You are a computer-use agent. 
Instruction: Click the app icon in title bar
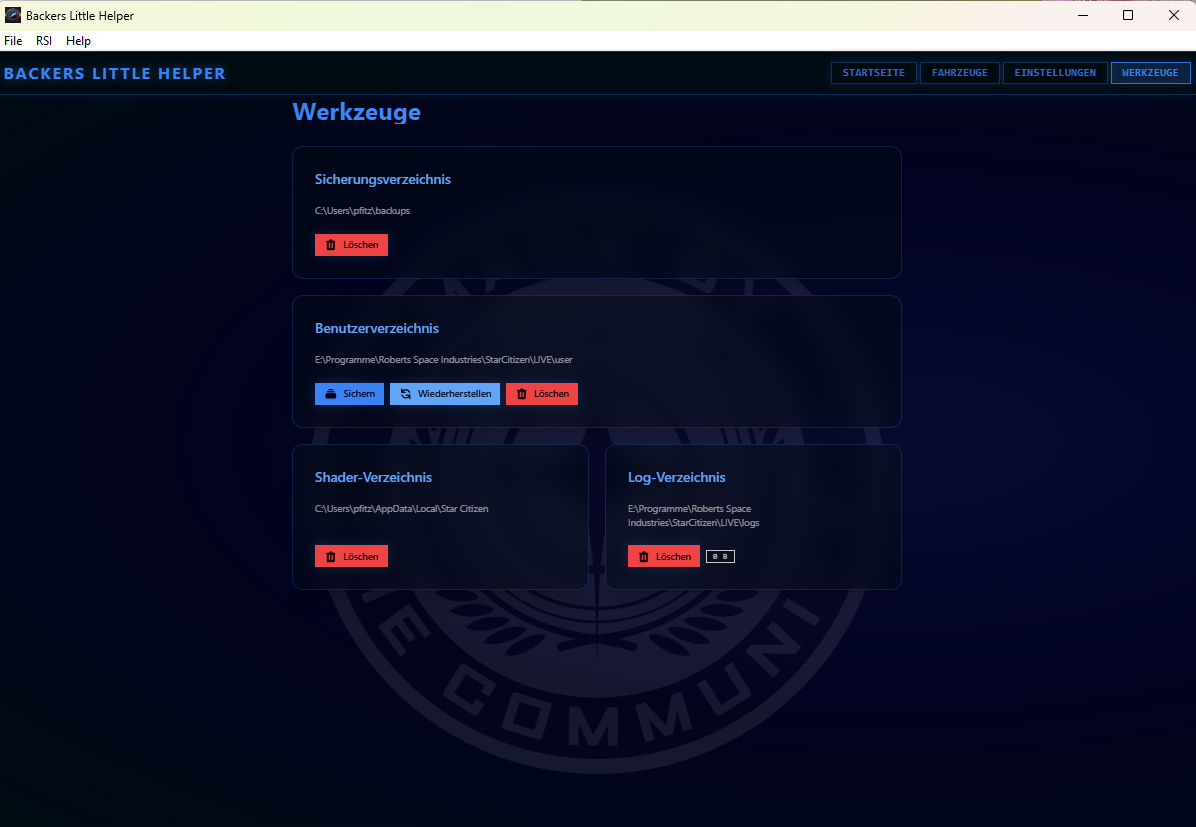(13, 15)
